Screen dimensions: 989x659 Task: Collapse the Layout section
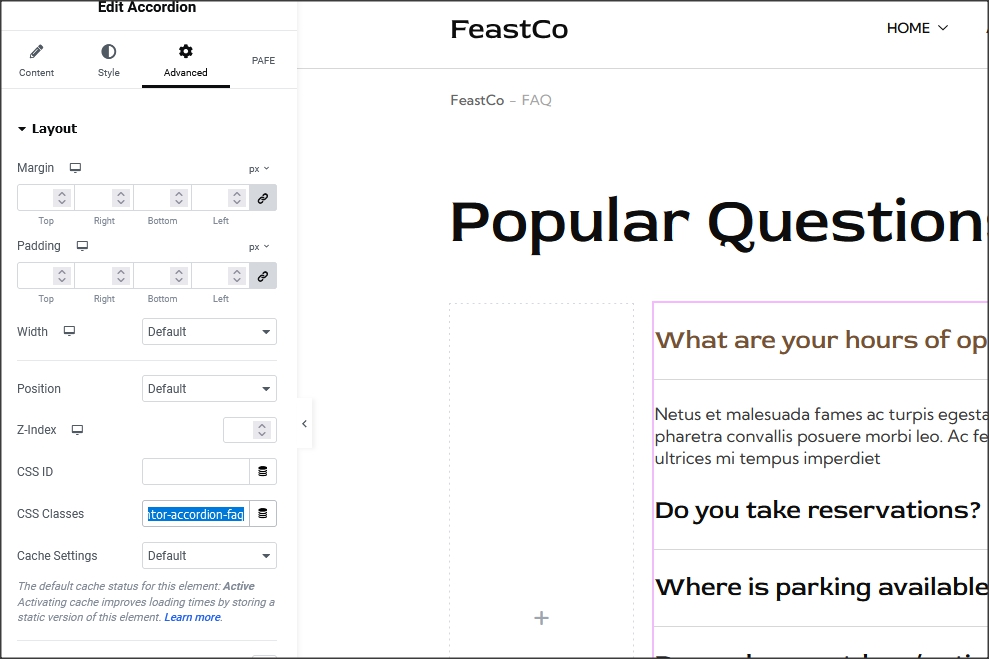point(47,129)
